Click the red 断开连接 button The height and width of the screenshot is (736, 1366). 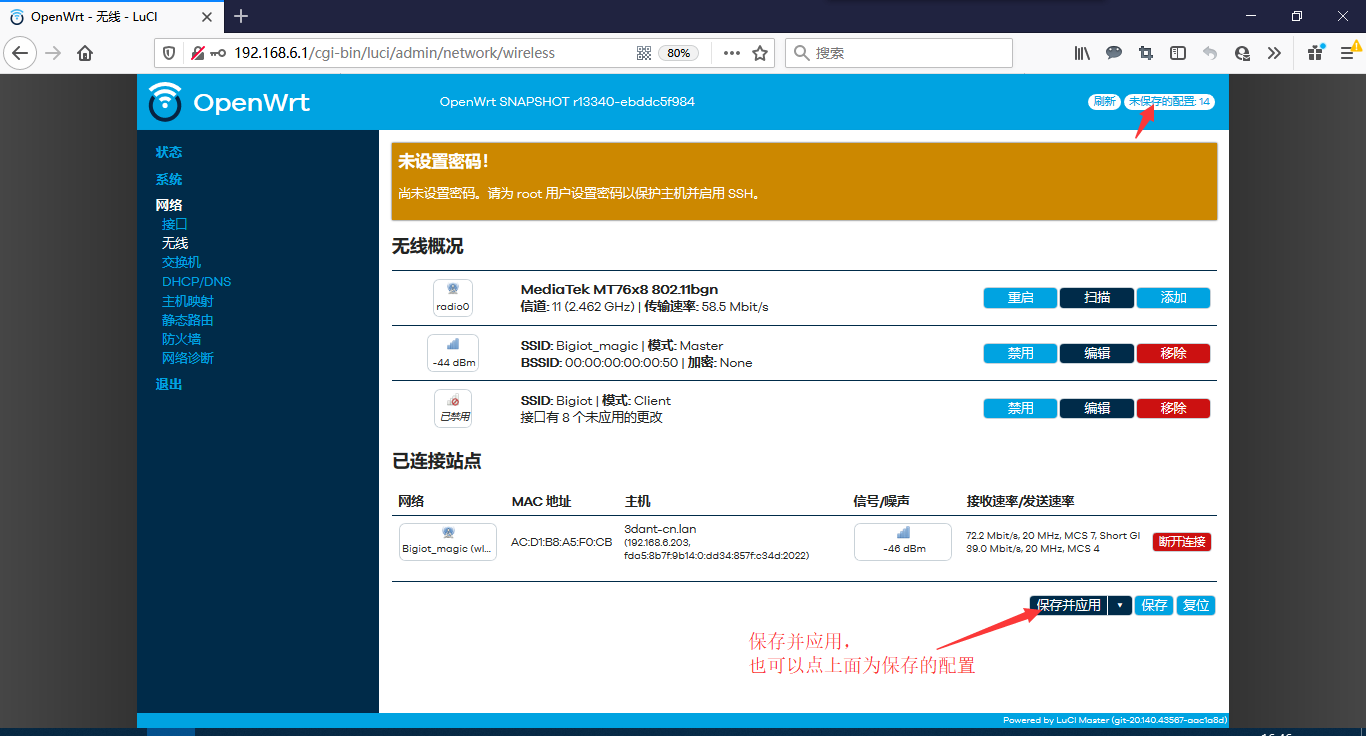coord(1182,542)
